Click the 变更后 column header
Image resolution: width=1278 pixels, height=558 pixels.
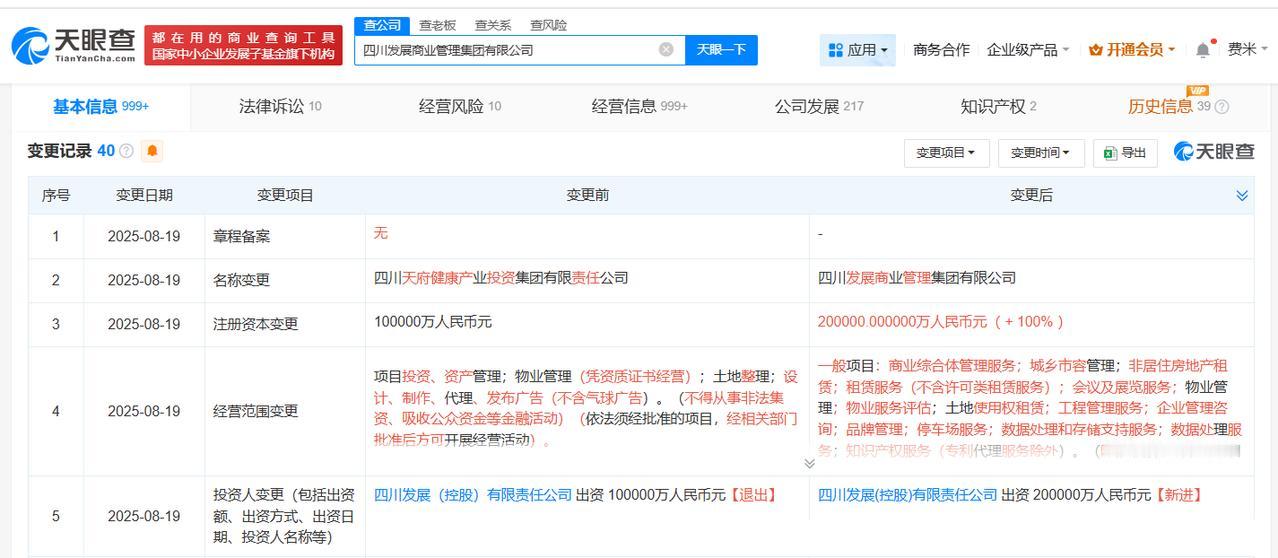click(1031, 195)
